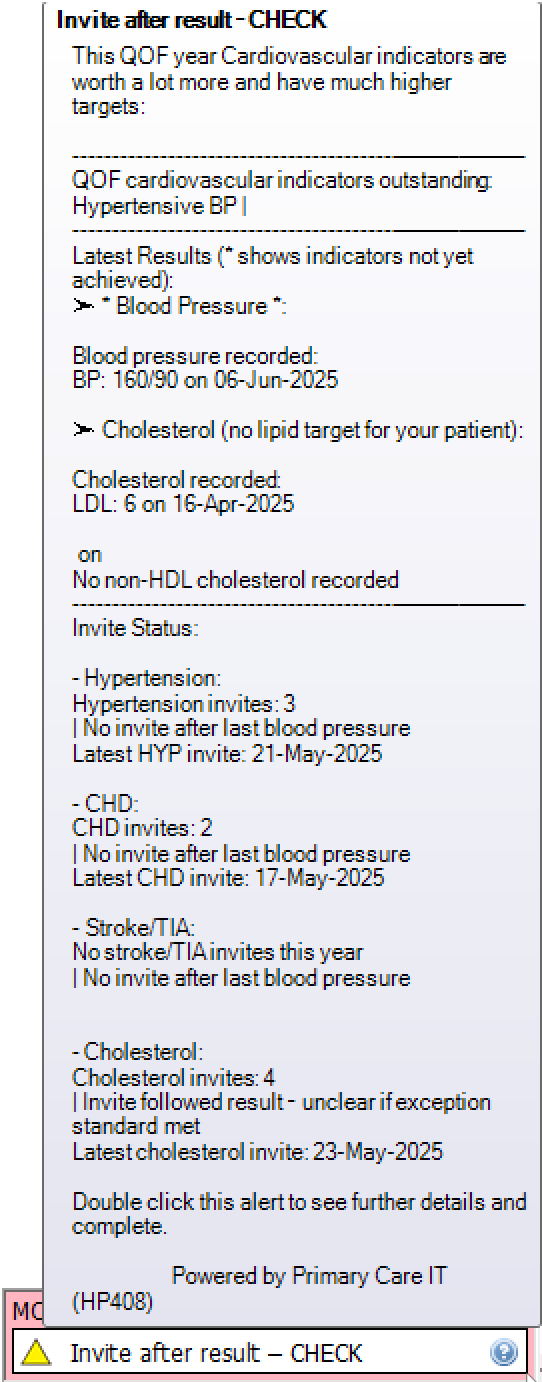
Task: Open the blue help question mark icon
Action: [504, 1353]
